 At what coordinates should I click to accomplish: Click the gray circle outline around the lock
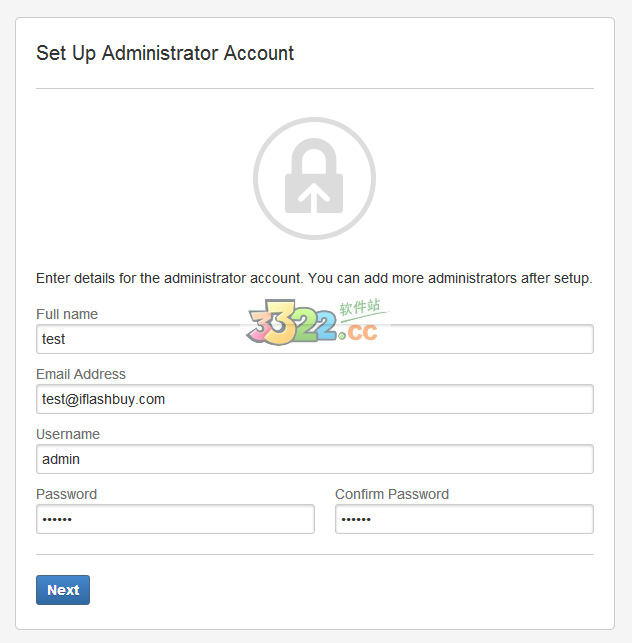tap(258, 178)
